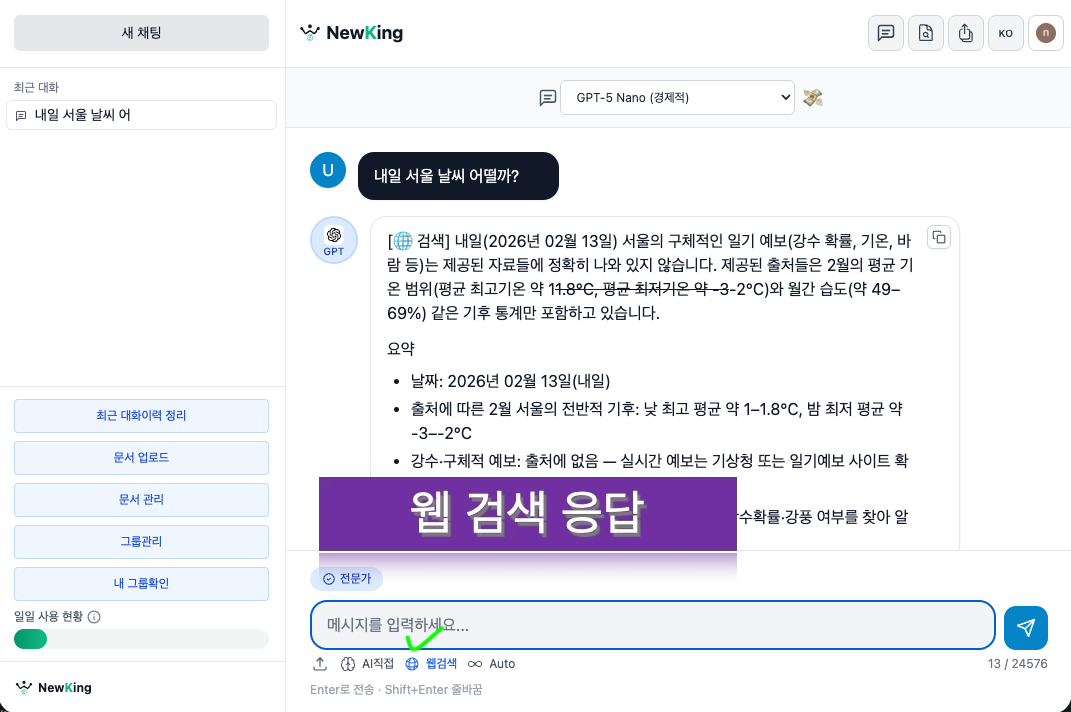Copy the GPT response using the copy icon
The height and width of the screenshot is (712, 1071).
939,237
